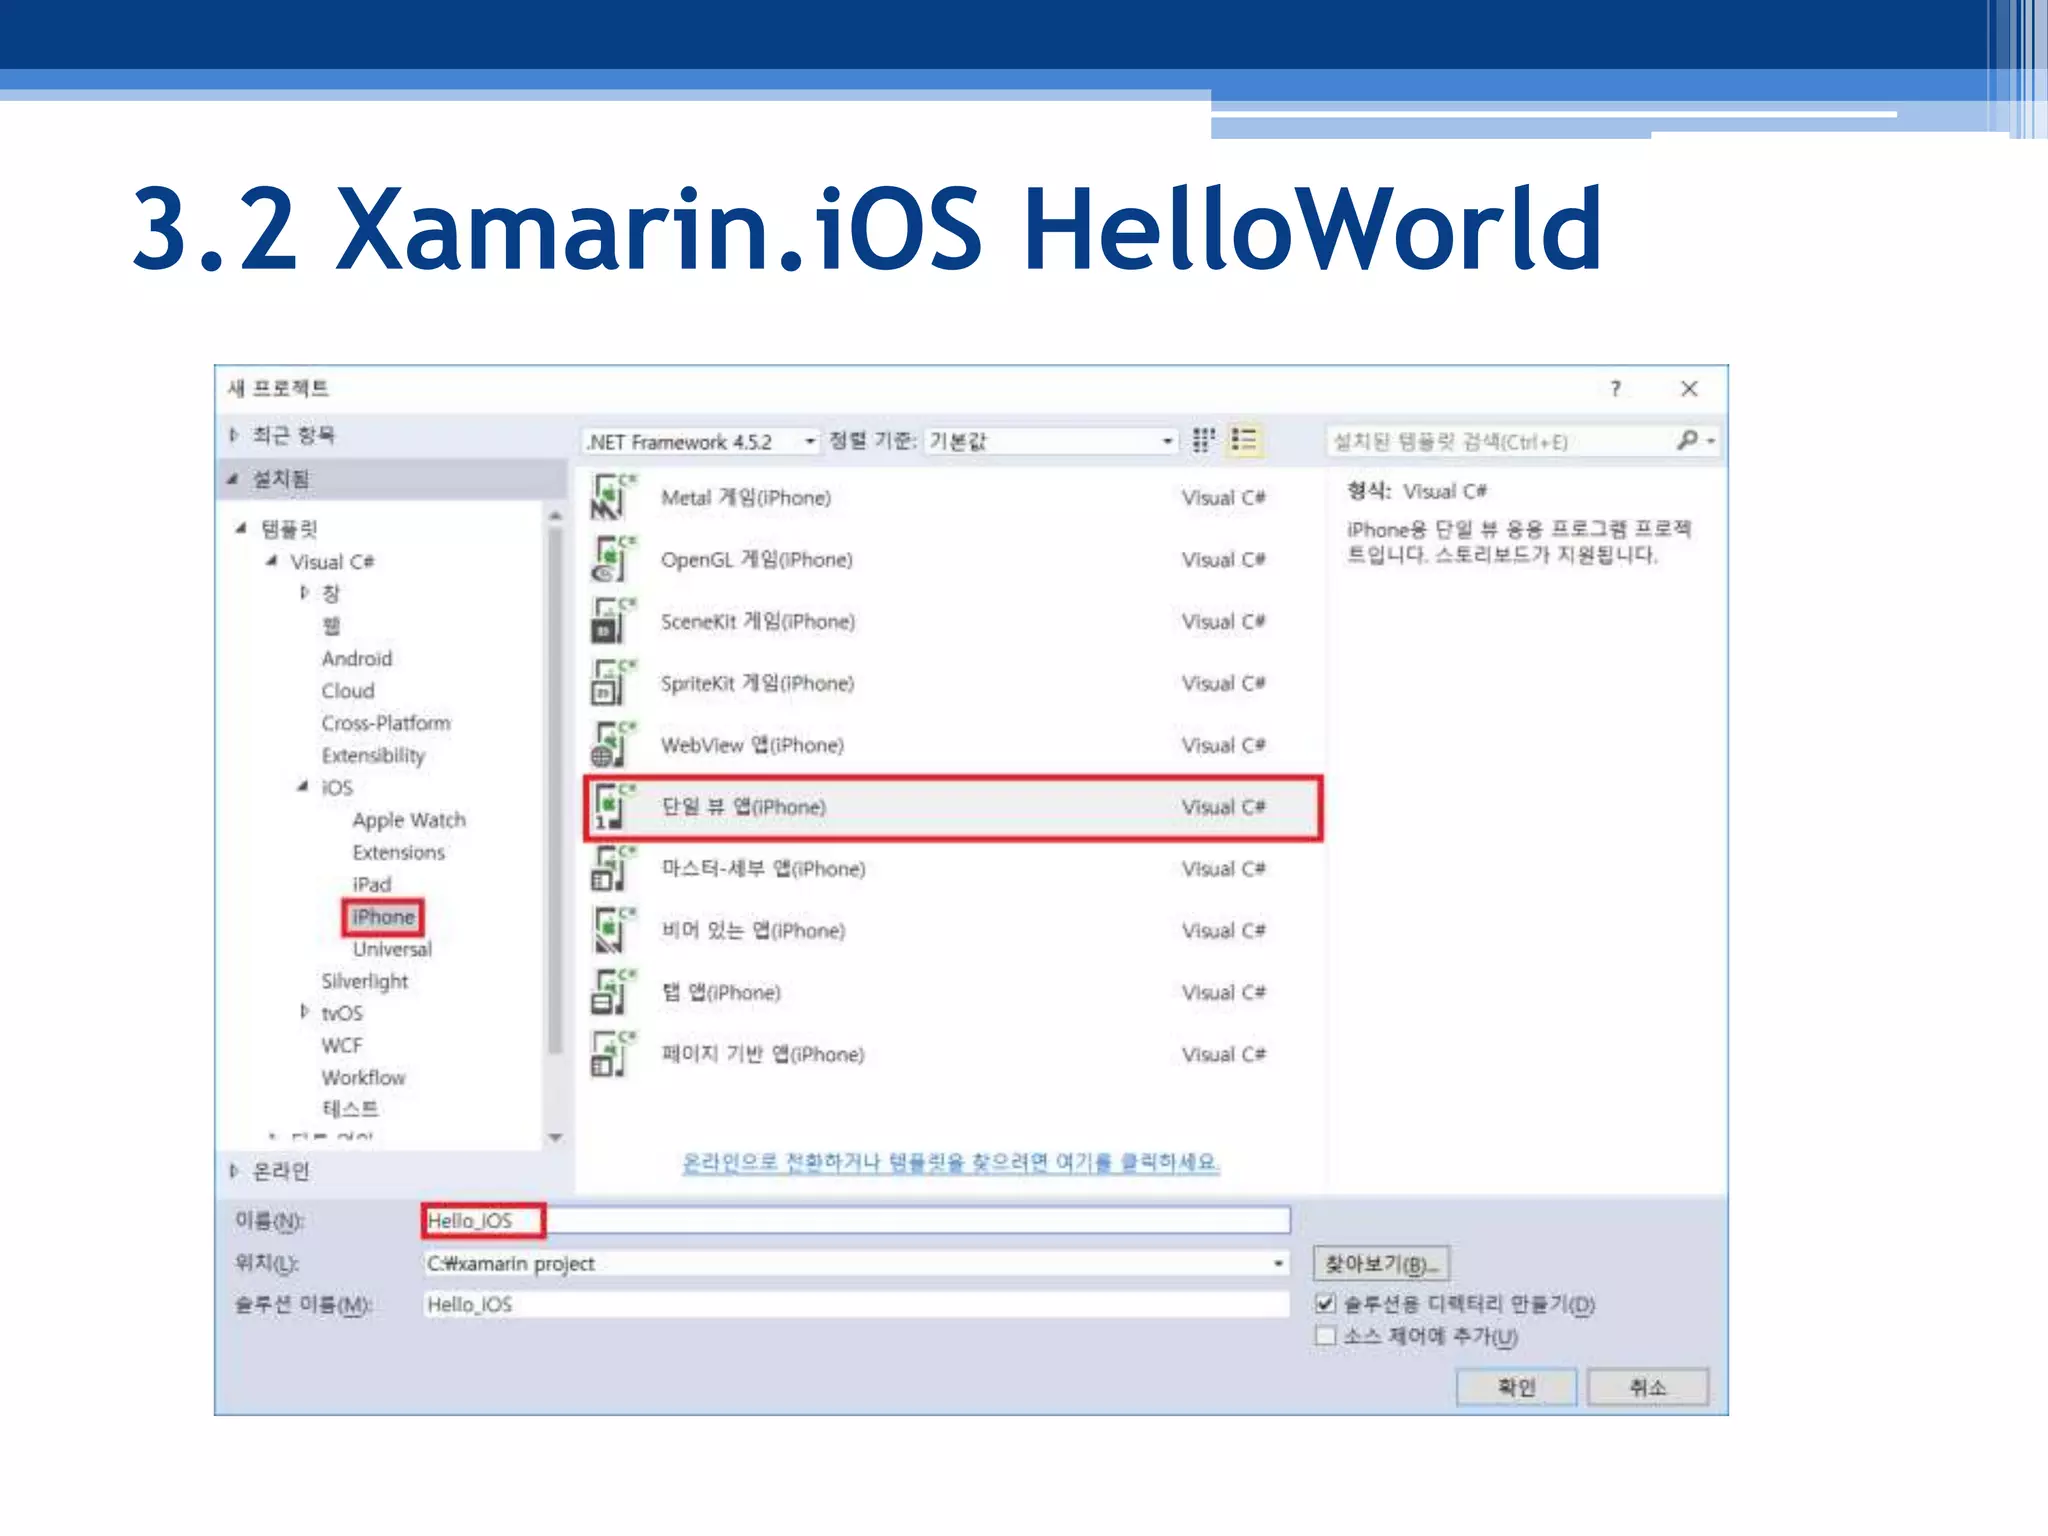
Task: Click the 확인 button
Action: tap(1516, 1387)
